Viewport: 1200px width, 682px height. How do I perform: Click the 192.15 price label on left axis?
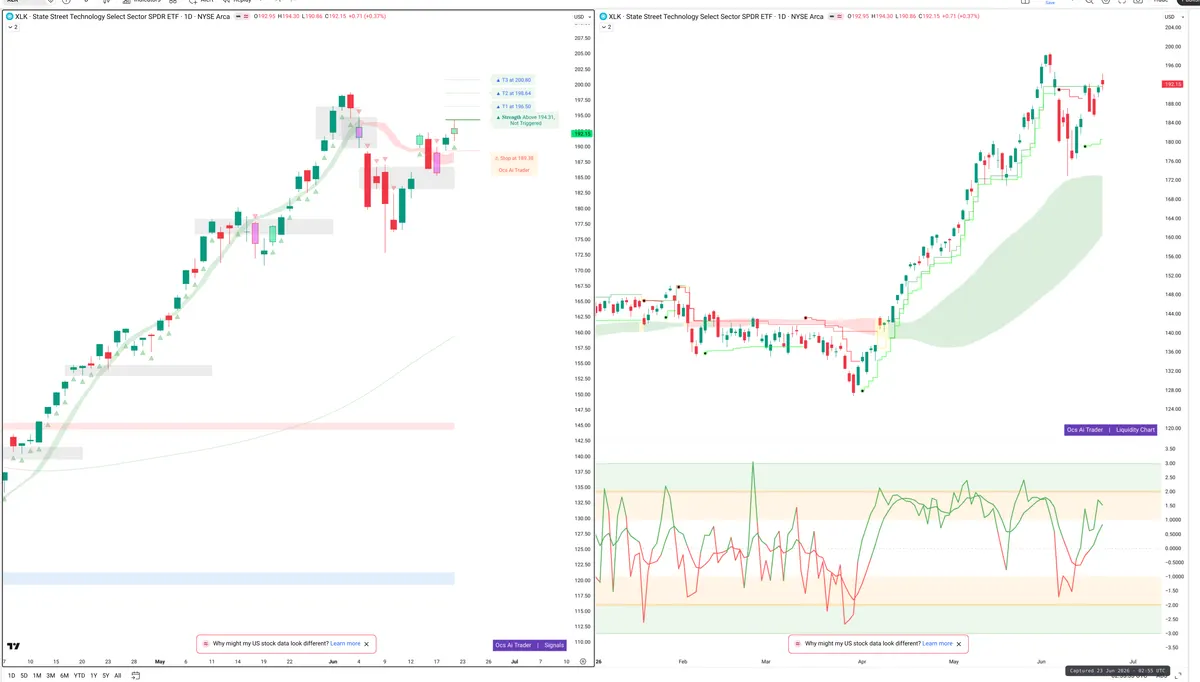pyautogui.click(x=580, y=133)
